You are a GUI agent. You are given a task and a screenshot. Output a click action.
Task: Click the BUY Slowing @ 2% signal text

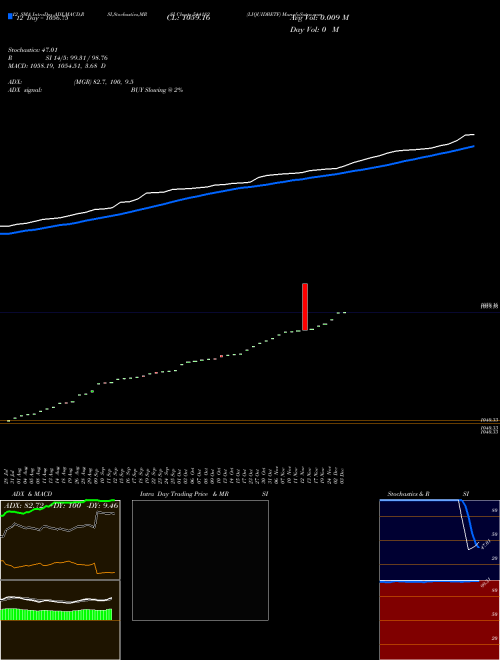click(157, 90)
